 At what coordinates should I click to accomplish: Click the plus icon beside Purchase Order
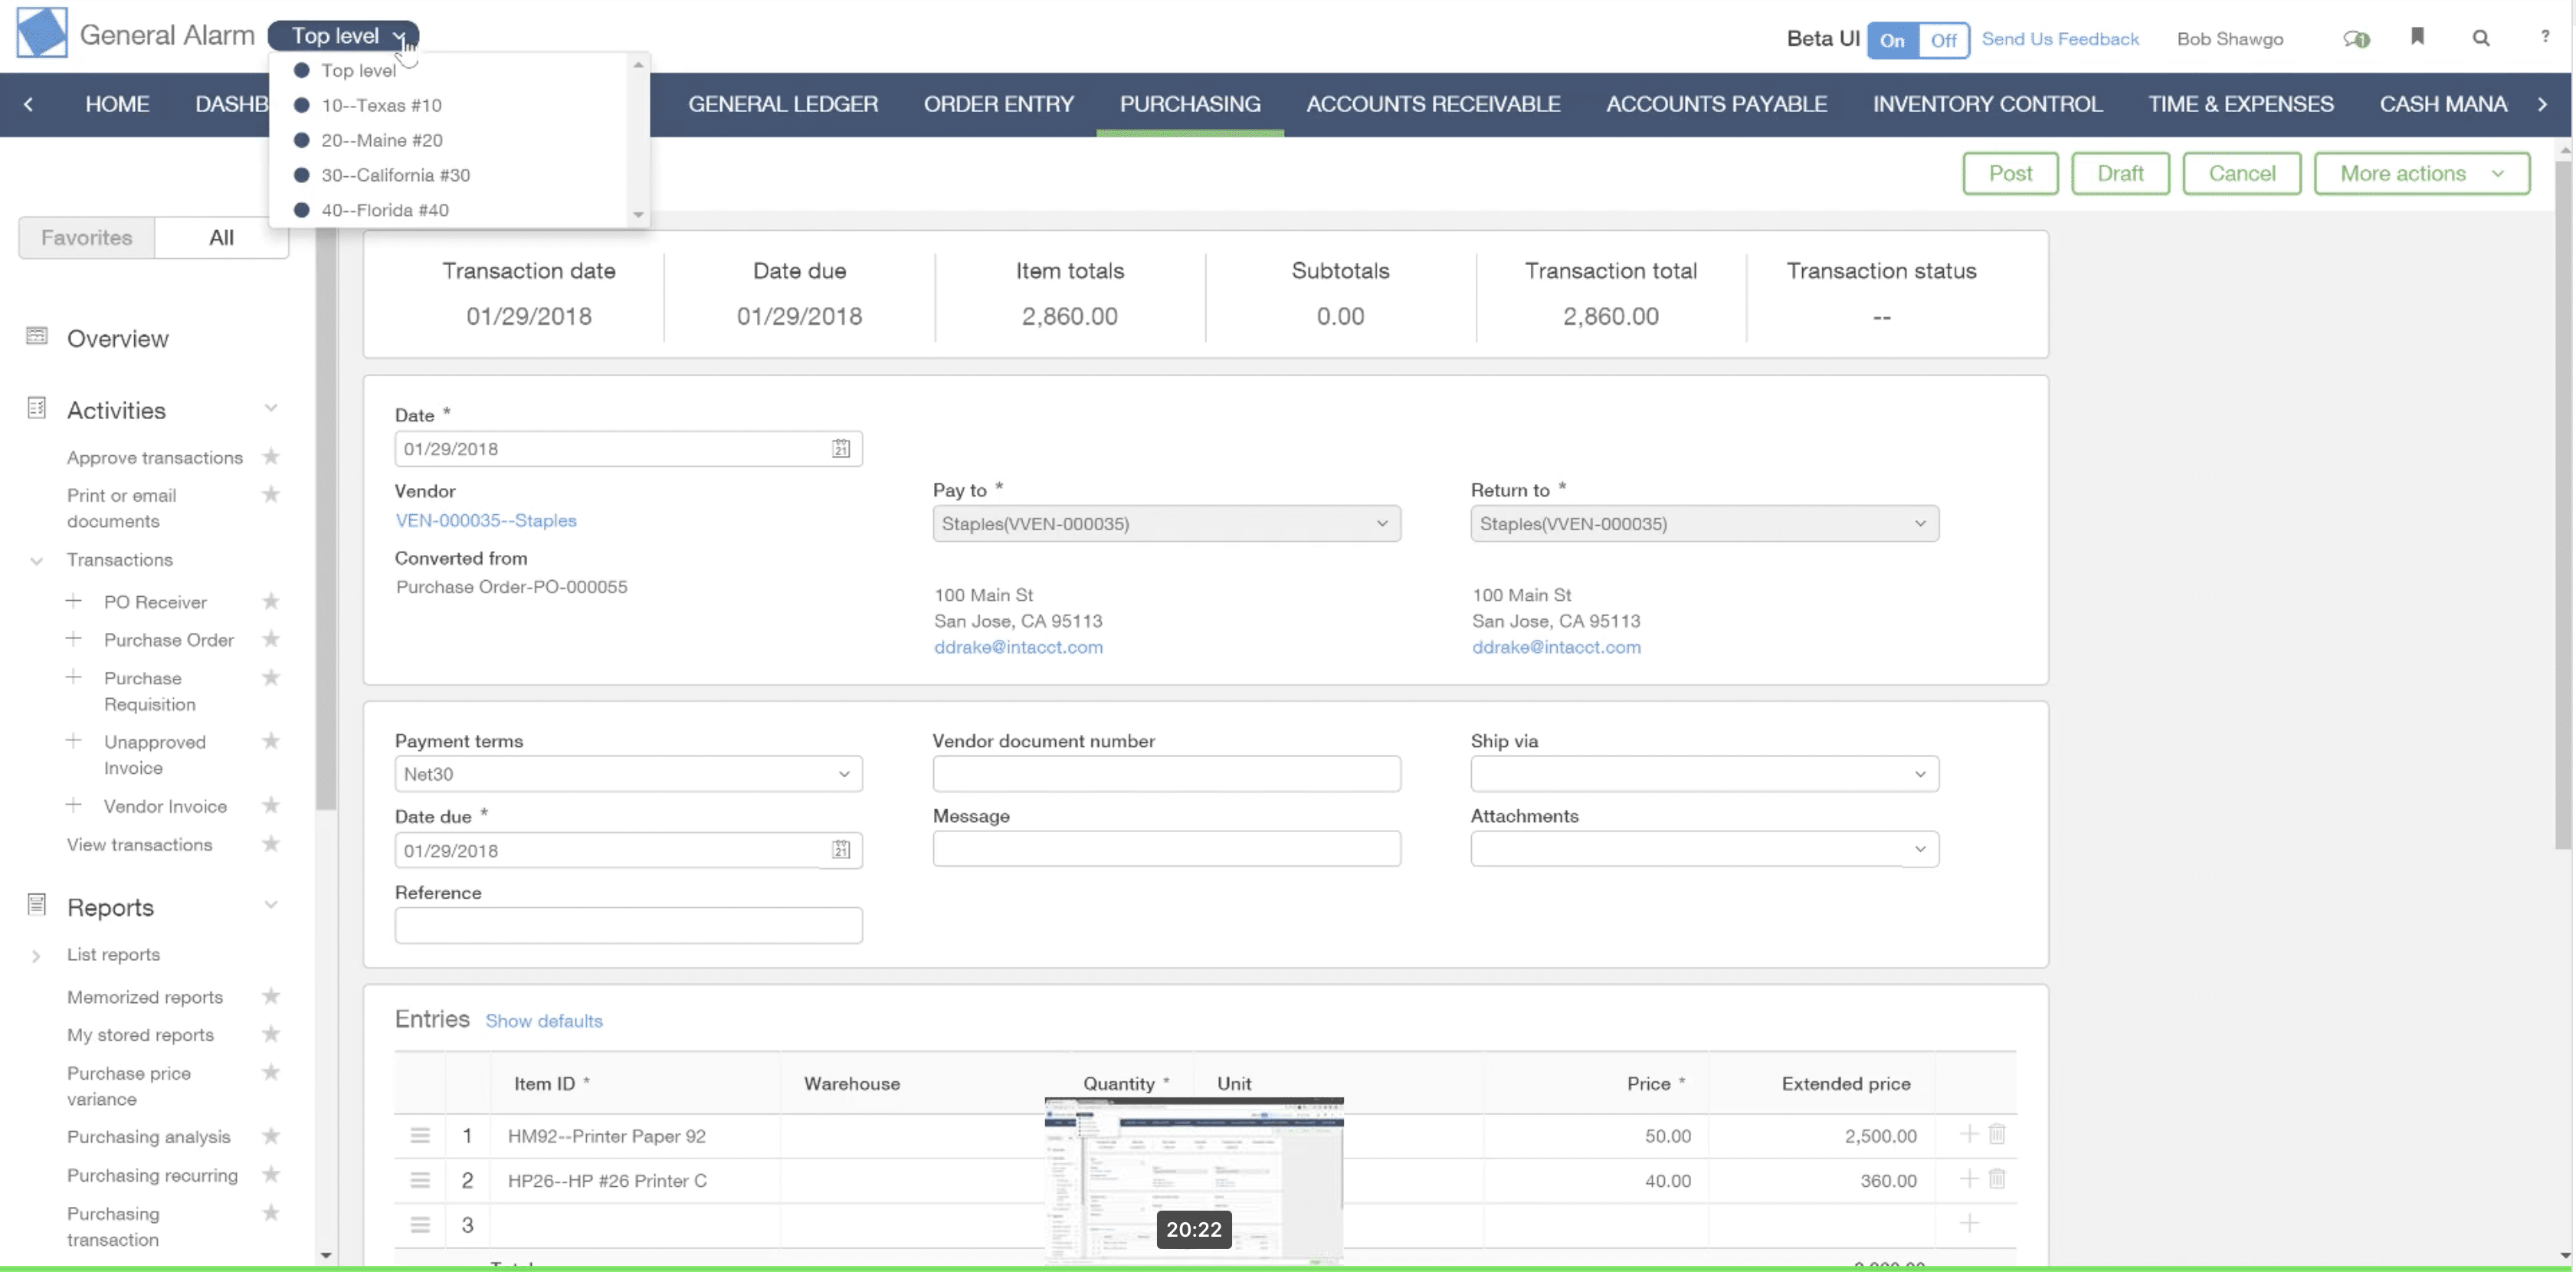[x=73, y=639]
